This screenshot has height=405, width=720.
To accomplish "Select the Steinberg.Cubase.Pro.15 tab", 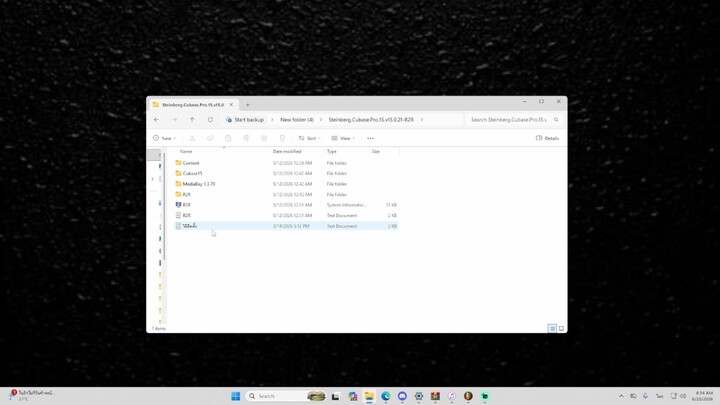I will (x=192, y=105).
